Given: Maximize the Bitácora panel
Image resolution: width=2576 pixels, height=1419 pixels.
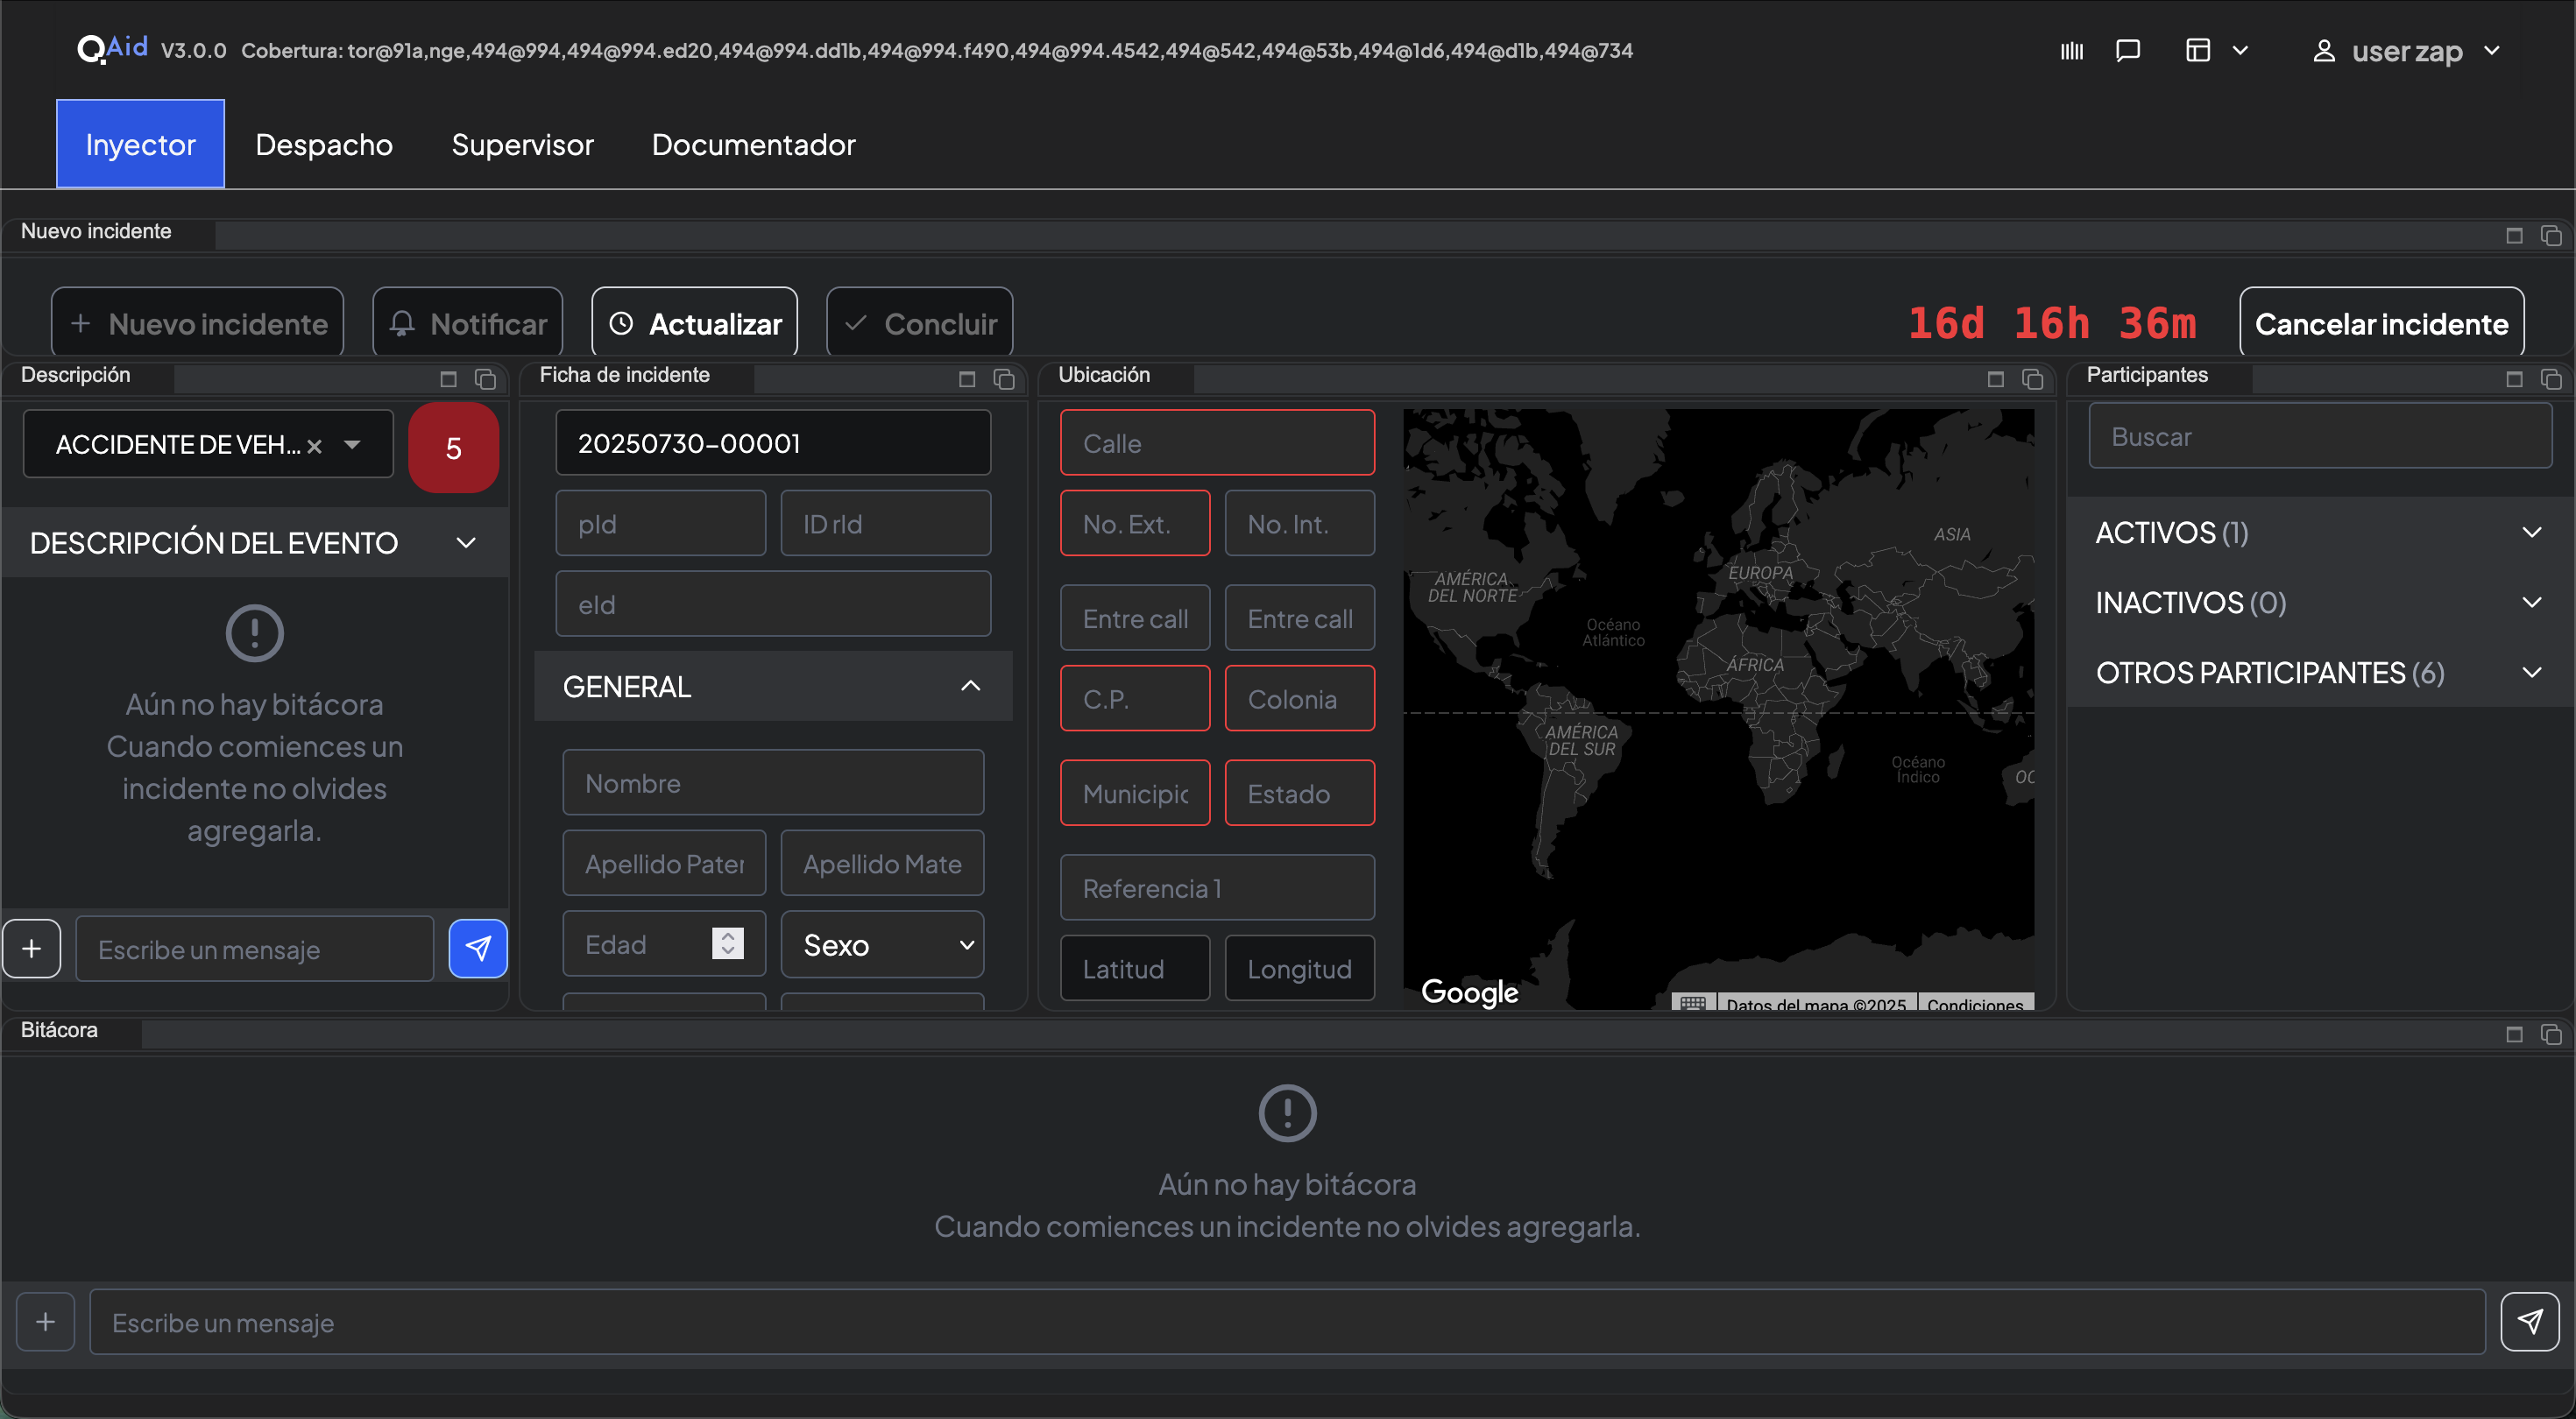Looking at the screenshot, I should [2515, 1034].
